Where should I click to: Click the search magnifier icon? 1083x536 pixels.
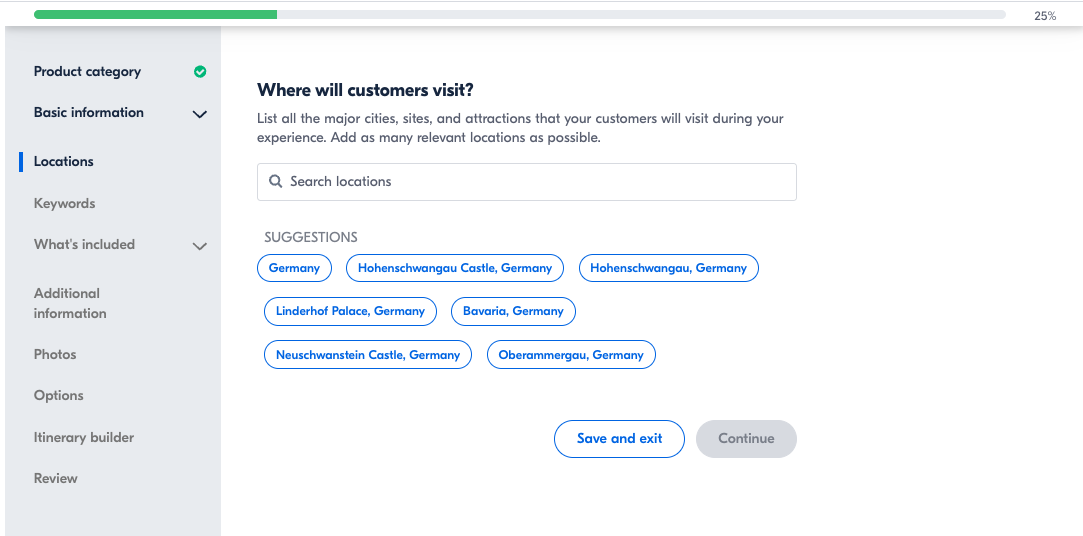pos(276,182)
